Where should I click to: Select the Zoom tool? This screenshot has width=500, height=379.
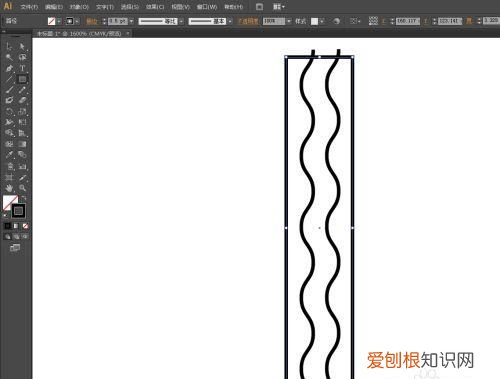pos(22,188)
